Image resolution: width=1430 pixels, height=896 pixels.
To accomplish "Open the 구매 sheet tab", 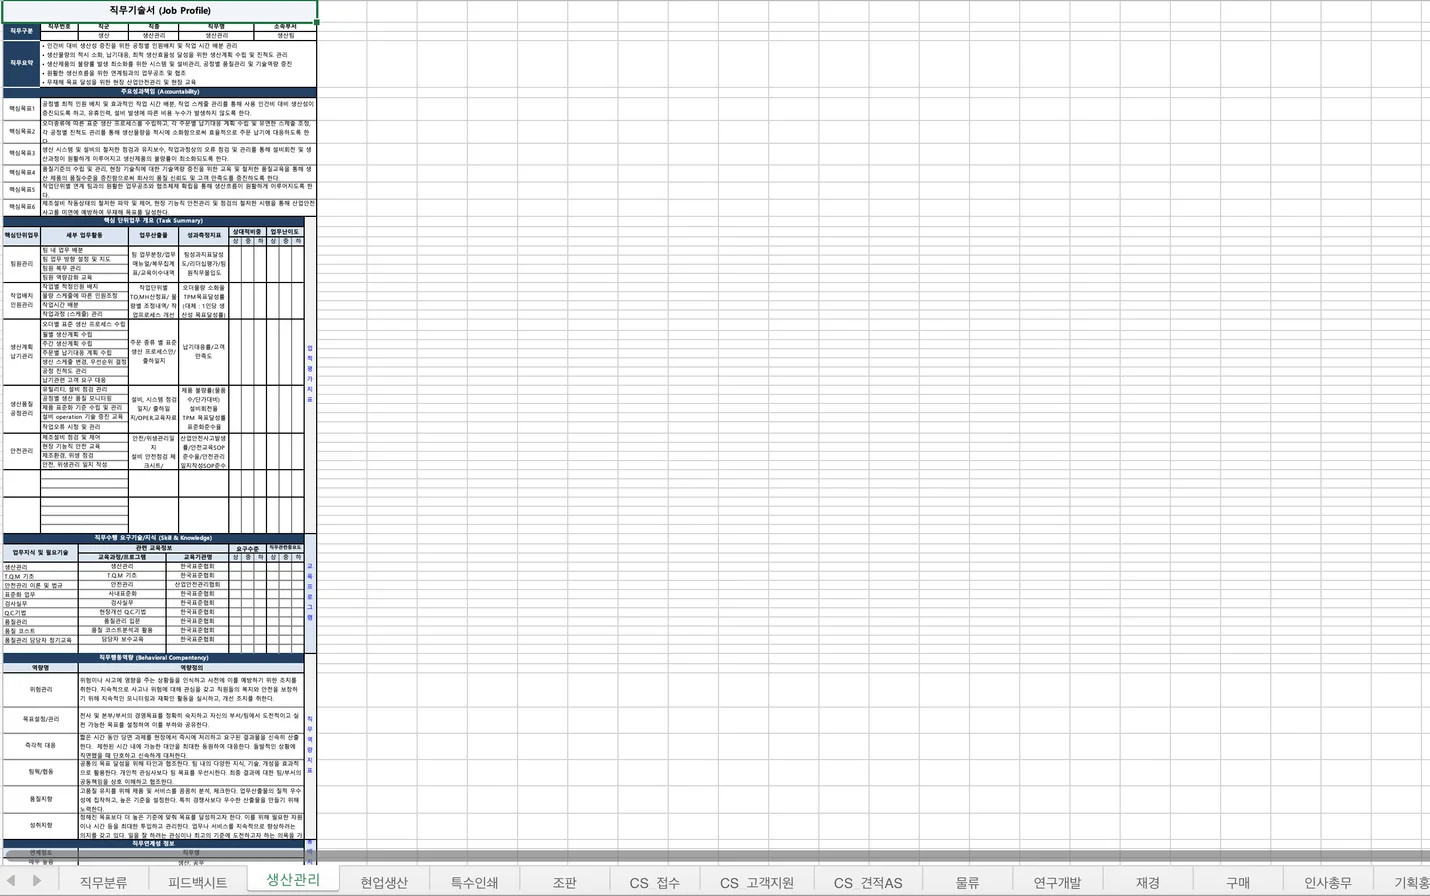I will [1238, 882].
